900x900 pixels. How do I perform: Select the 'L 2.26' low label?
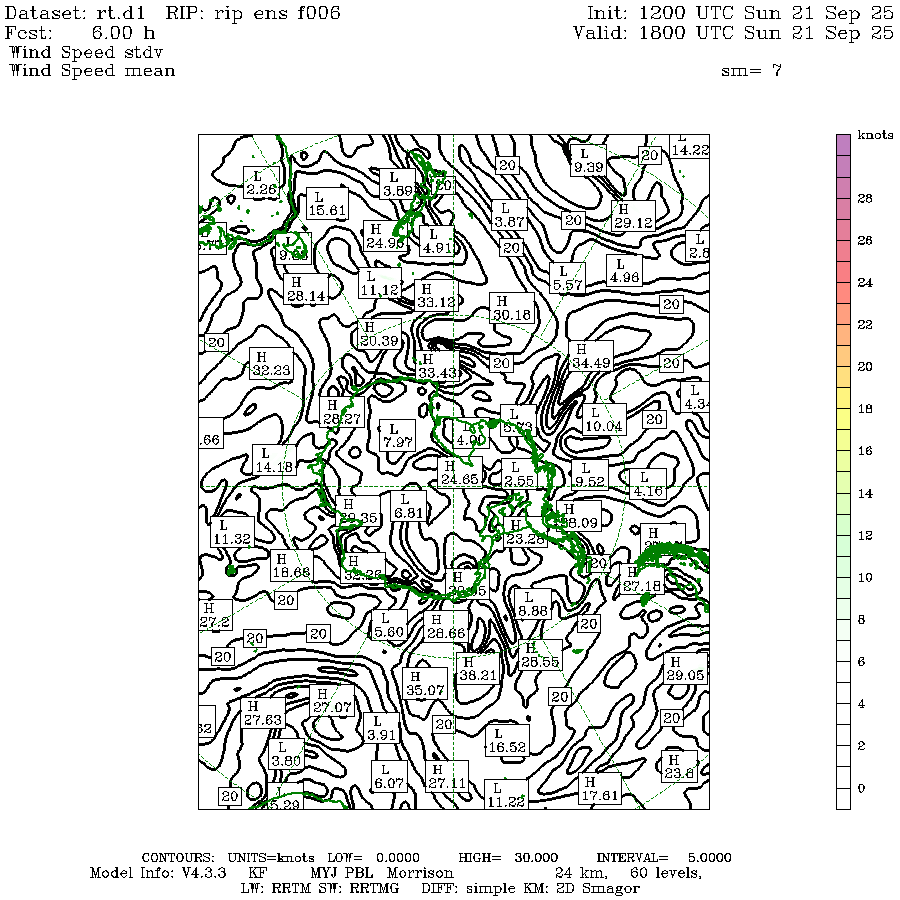[x=261, y=183]
